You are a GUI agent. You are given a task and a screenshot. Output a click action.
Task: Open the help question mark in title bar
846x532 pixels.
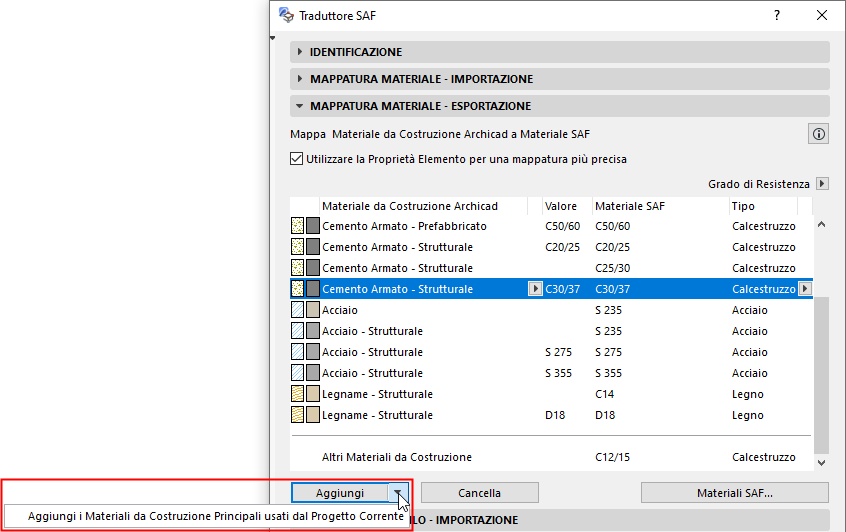tap(776, 15)
